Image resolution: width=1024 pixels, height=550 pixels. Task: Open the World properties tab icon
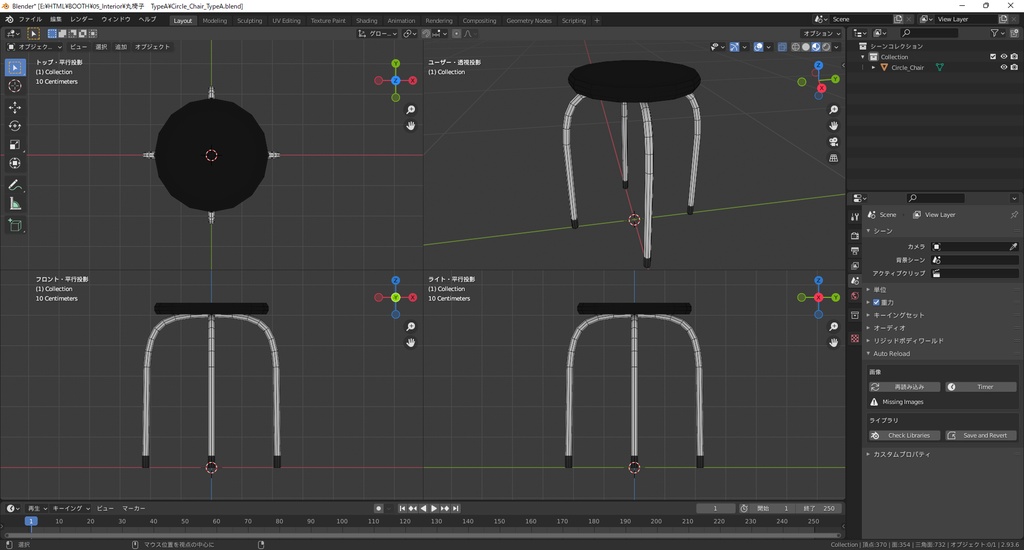[854, 296]
